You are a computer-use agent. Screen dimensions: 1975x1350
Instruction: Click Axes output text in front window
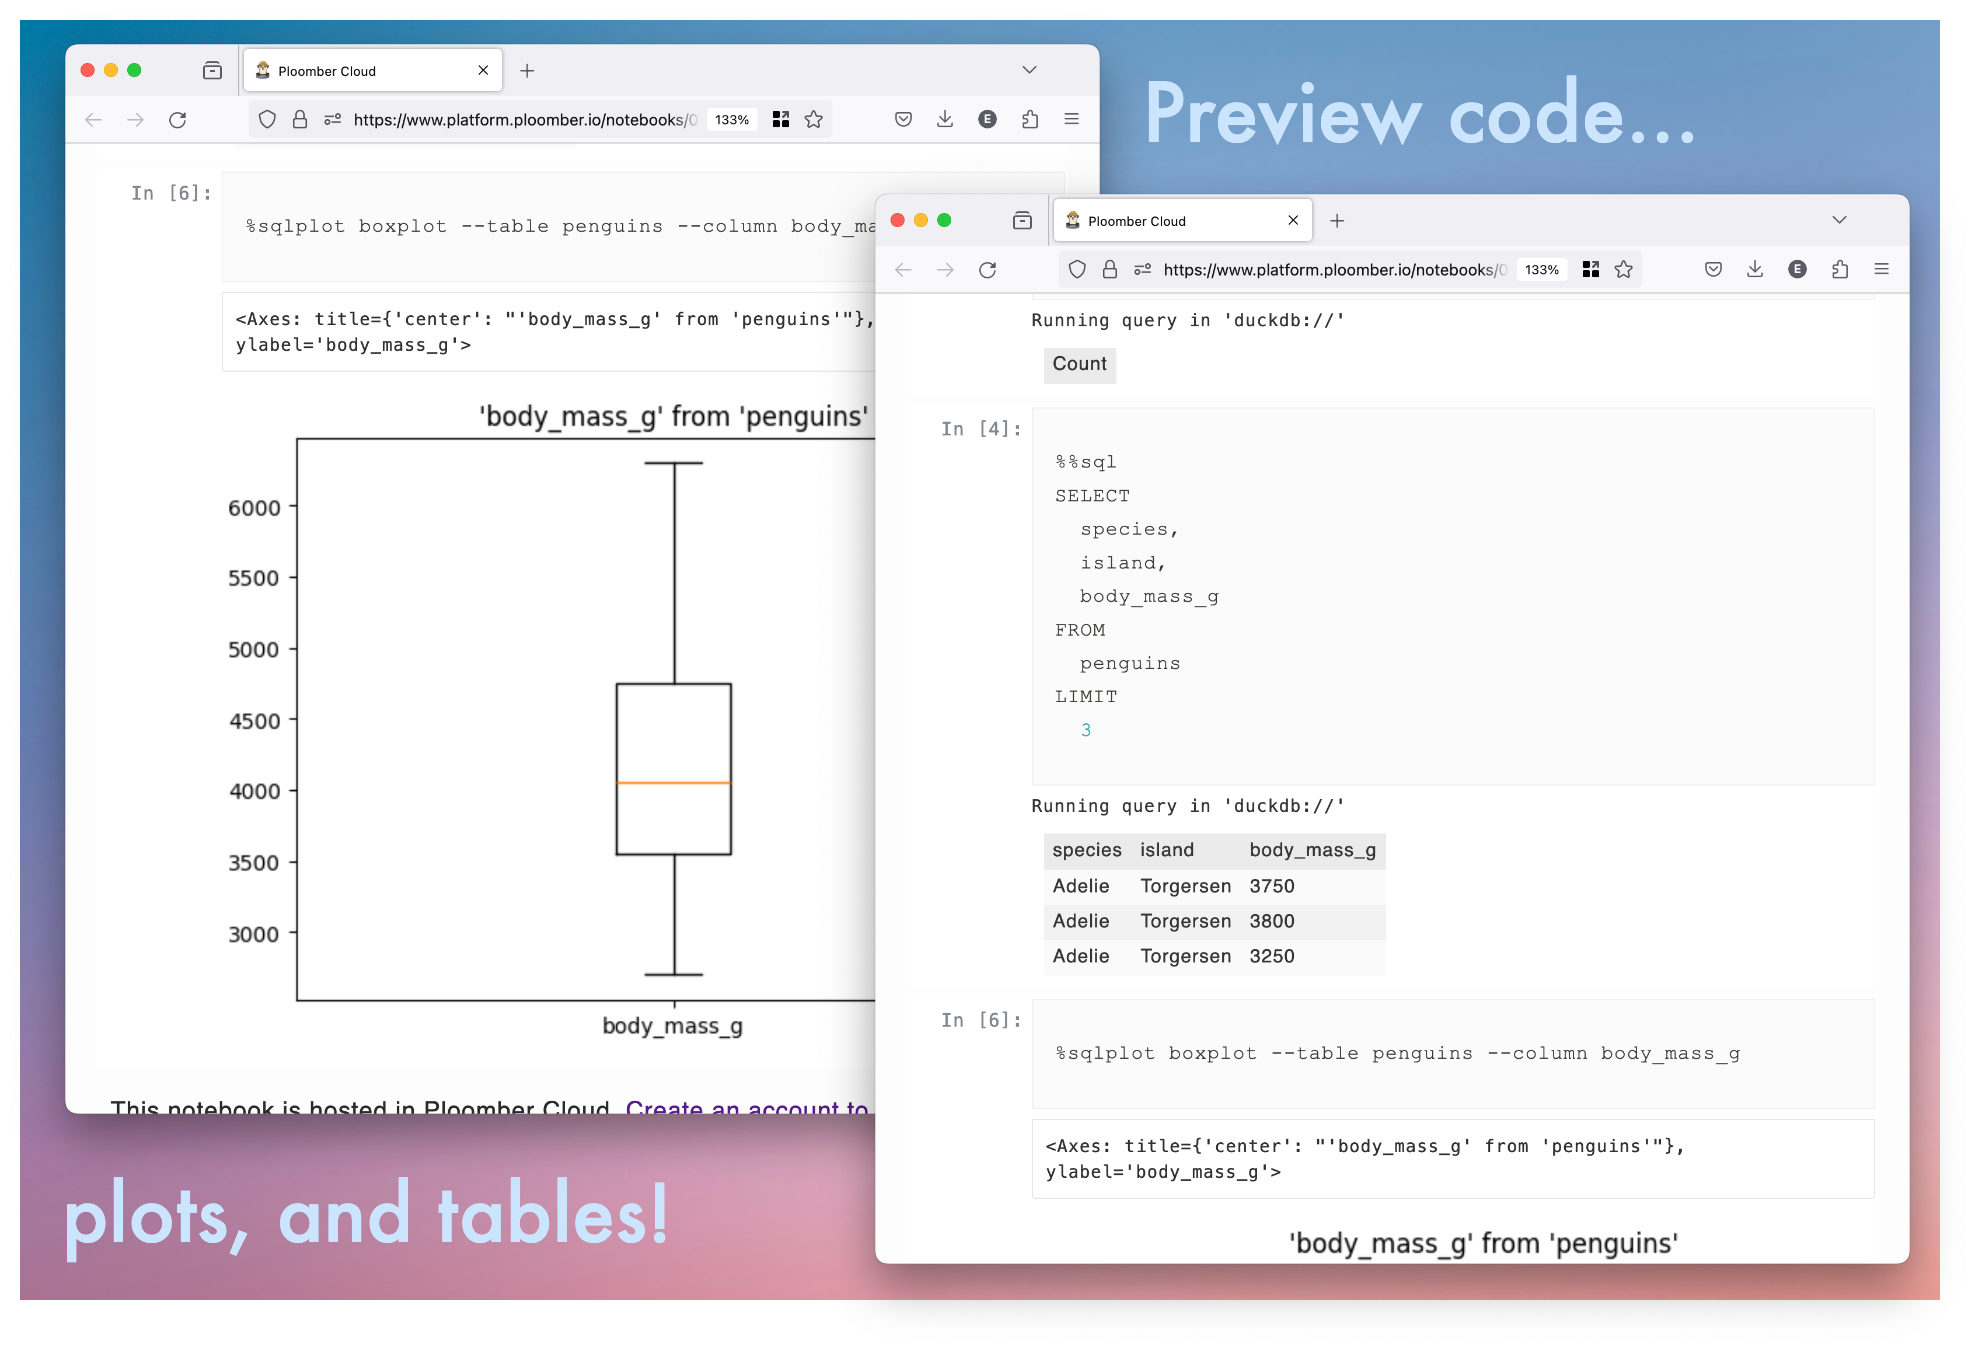click(x=1453, y=1159)
